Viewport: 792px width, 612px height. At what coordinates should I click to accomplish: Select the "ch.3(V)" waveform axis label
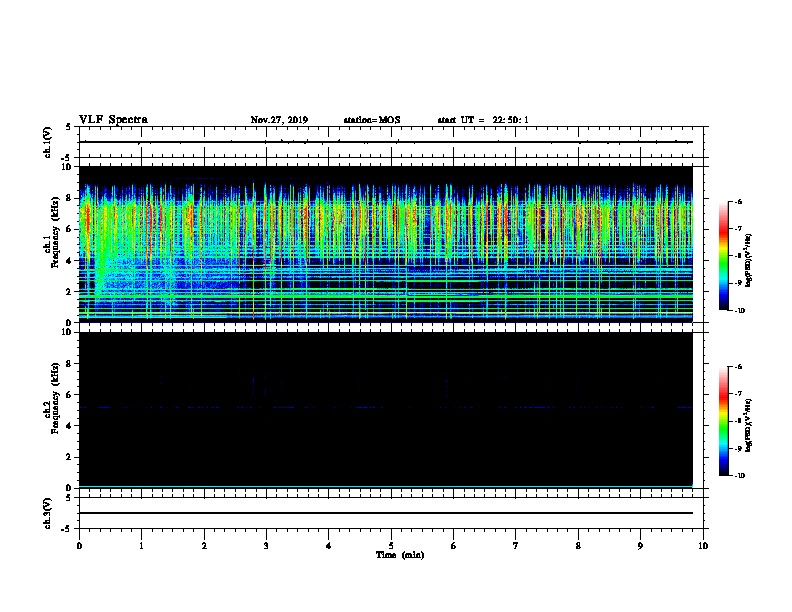point(47,513)
